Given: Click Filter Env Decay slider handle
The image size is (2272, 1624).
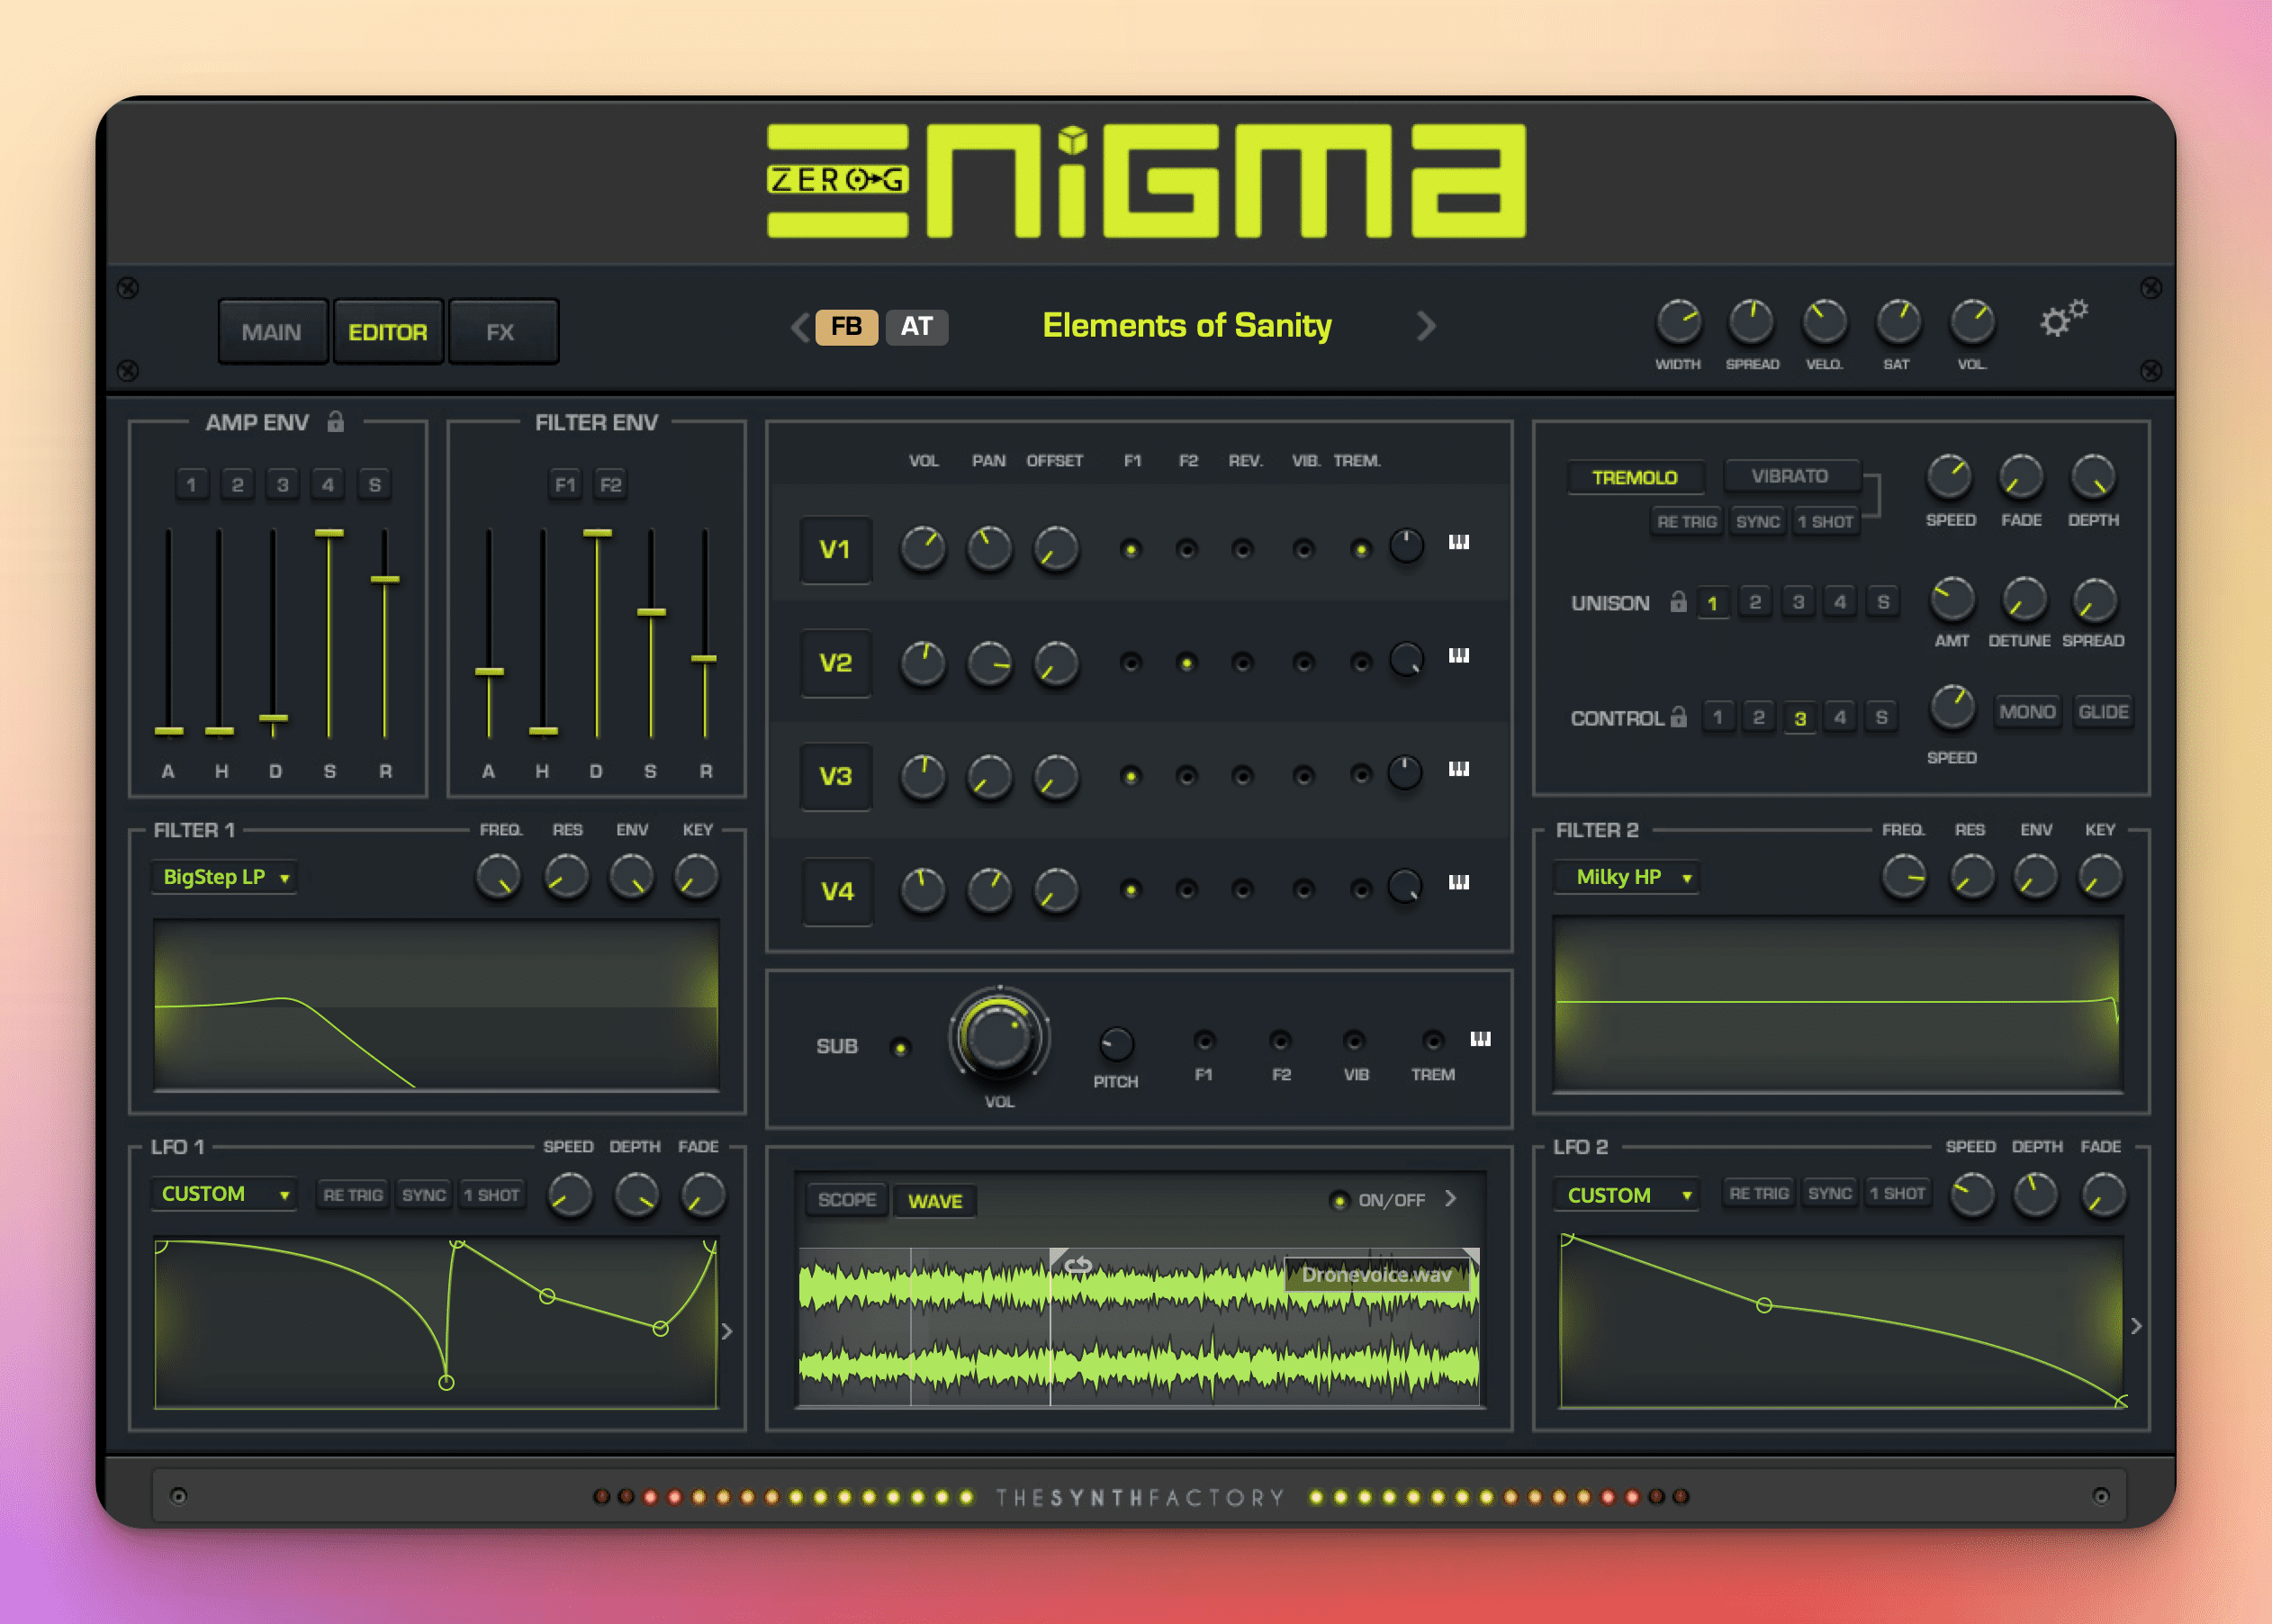Looking at the screenshot, I should tap(597, 533).
